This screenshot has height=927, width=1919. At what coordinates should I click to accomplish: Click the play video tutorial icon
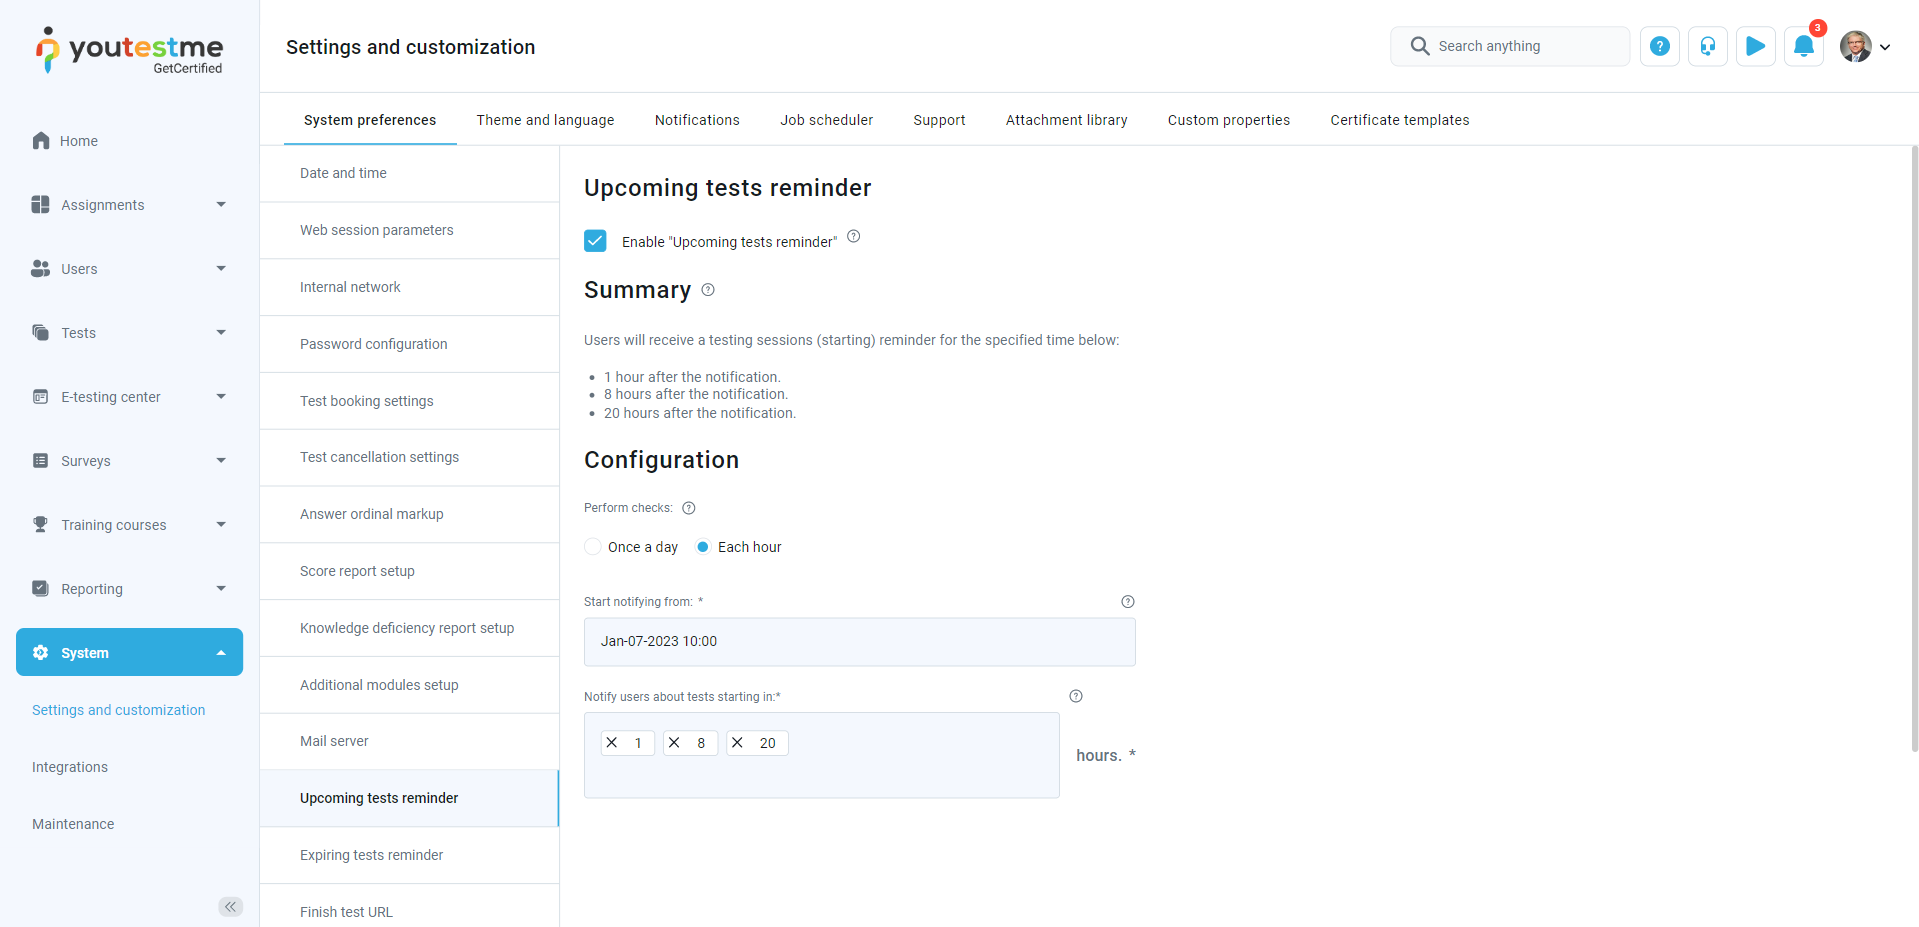click(1755, 46)
